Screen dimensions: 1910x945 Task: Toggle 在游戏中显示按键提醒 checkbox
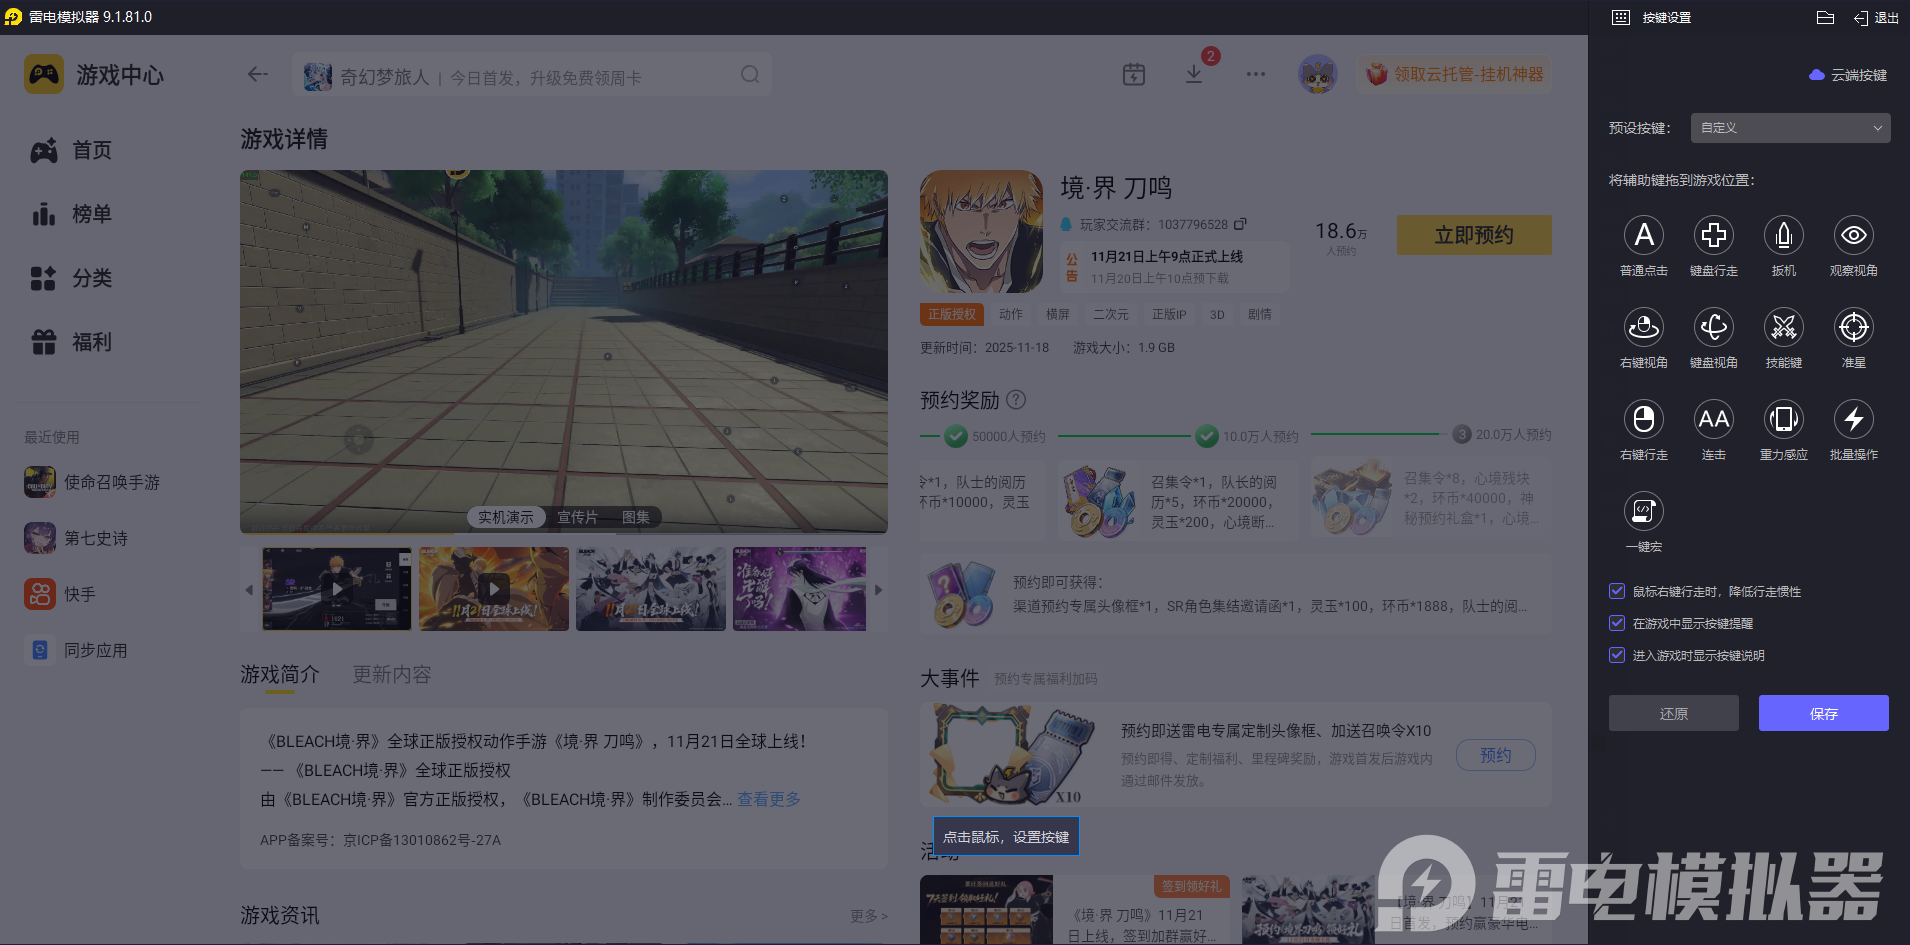[1617, 623]
